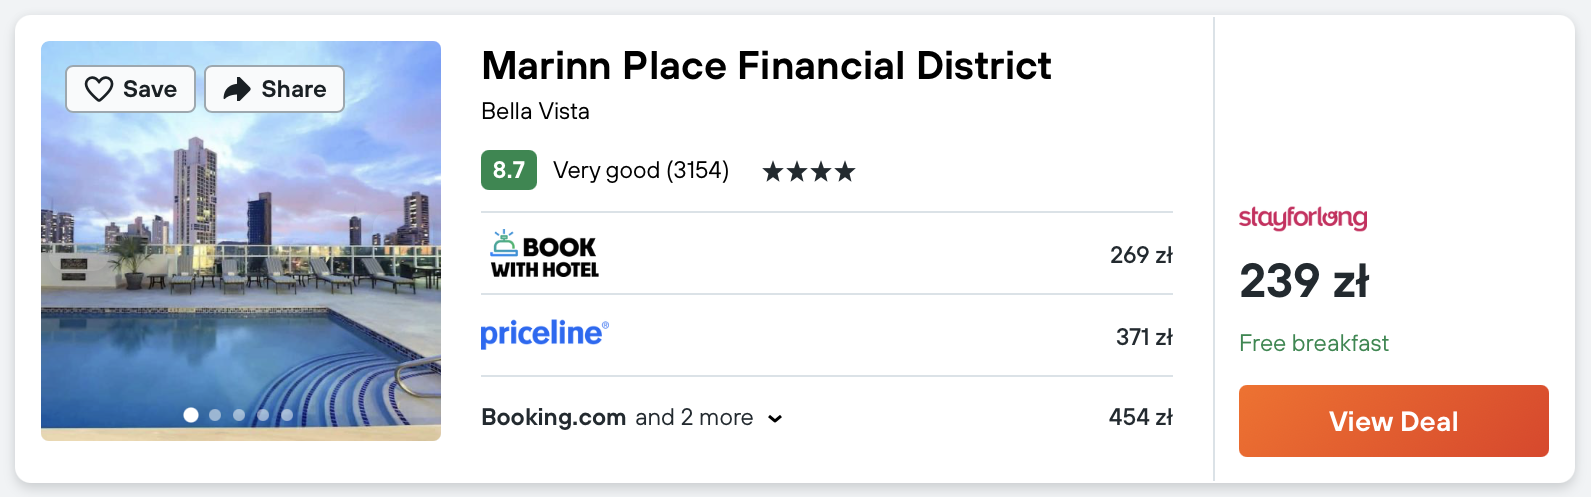Click the Bella Vista location text
The image size is (1591, 497).
[535, 111]
